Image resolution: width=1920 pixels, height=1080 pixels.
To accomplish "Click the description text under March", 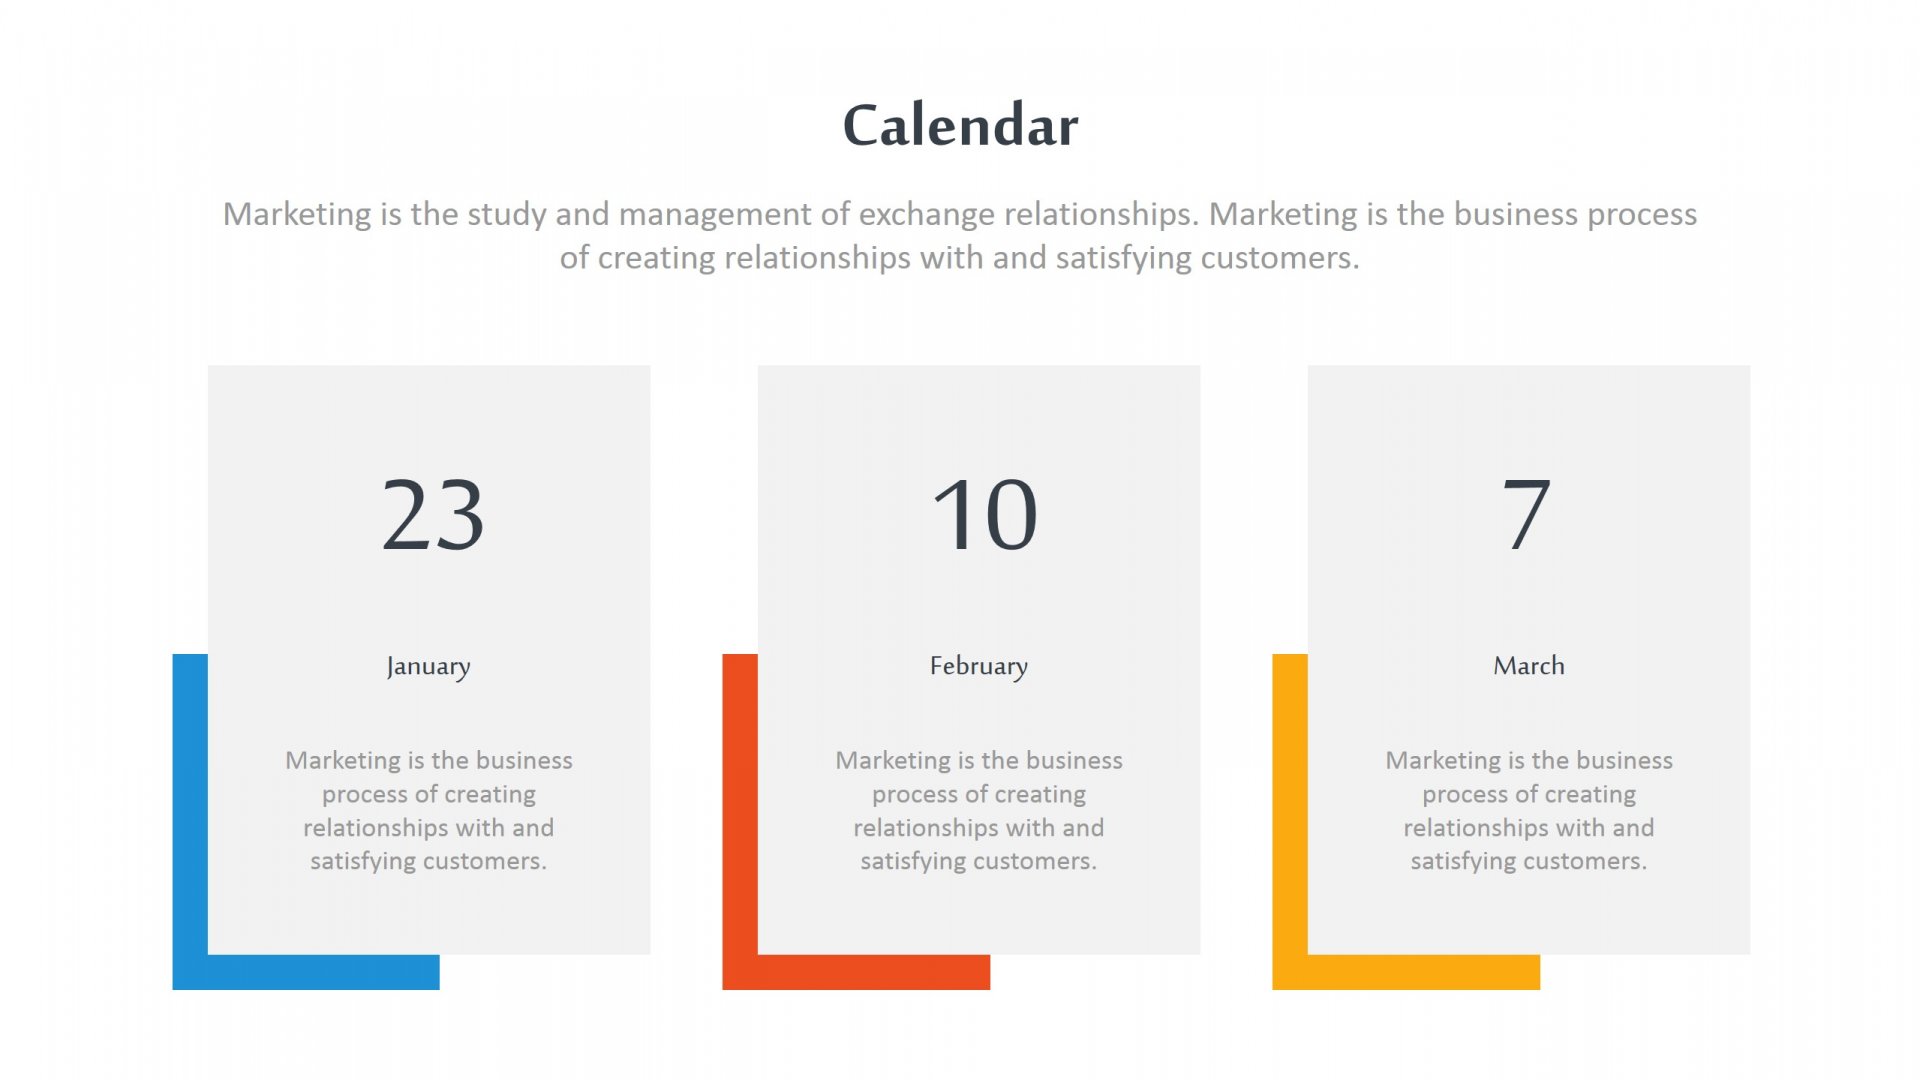I will 1528,810.
